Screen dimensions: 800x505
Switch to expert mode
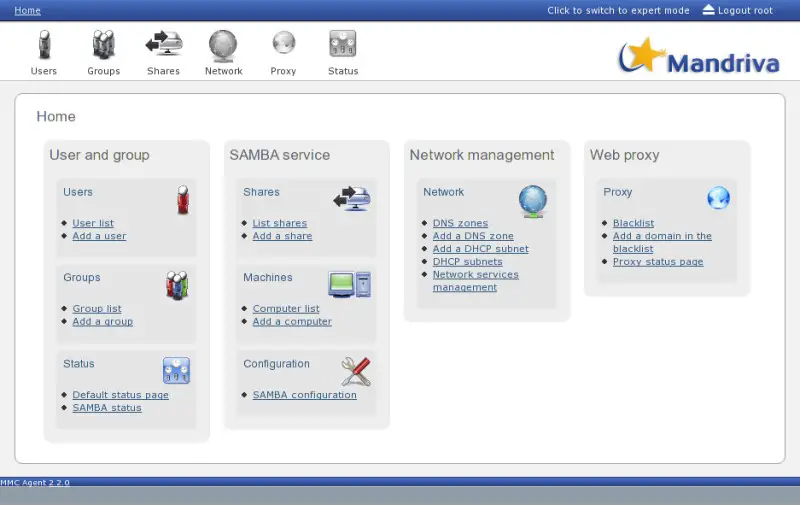tap(618, 10)
